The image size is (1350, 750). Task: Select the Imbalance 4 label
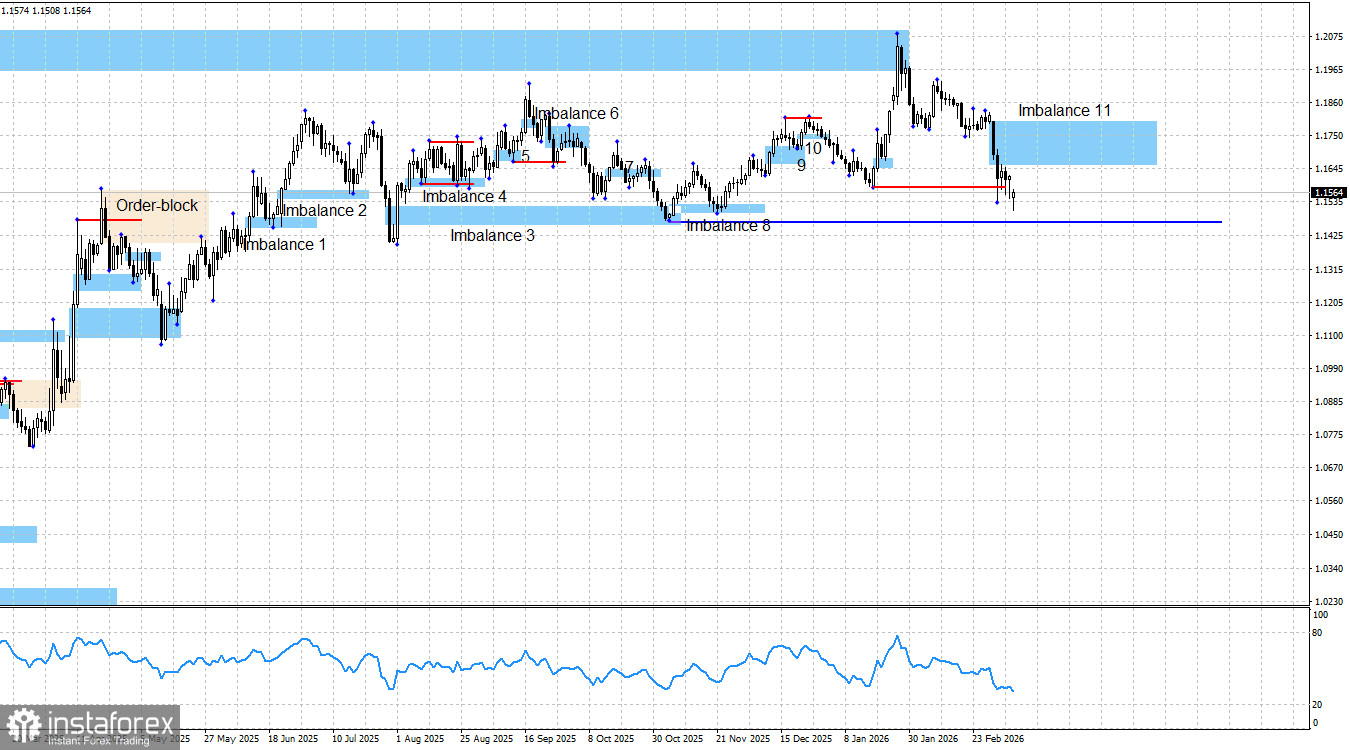(464, 197)
